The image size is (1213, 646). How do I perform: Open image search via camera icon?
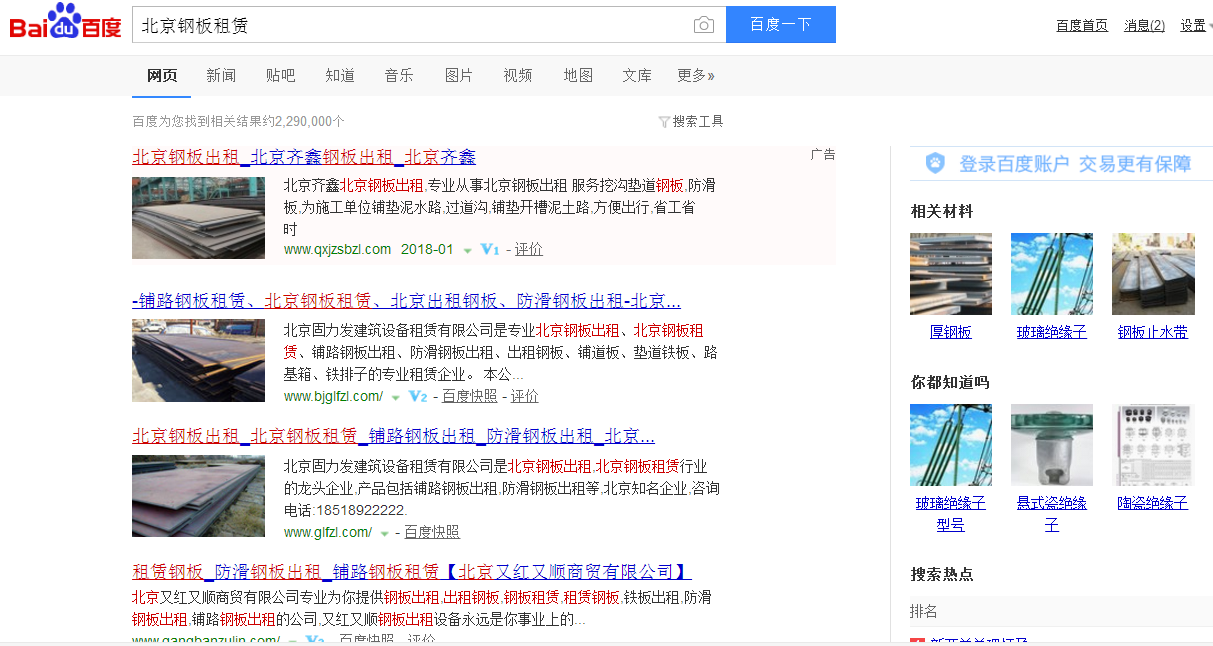(x=704, y=25)
